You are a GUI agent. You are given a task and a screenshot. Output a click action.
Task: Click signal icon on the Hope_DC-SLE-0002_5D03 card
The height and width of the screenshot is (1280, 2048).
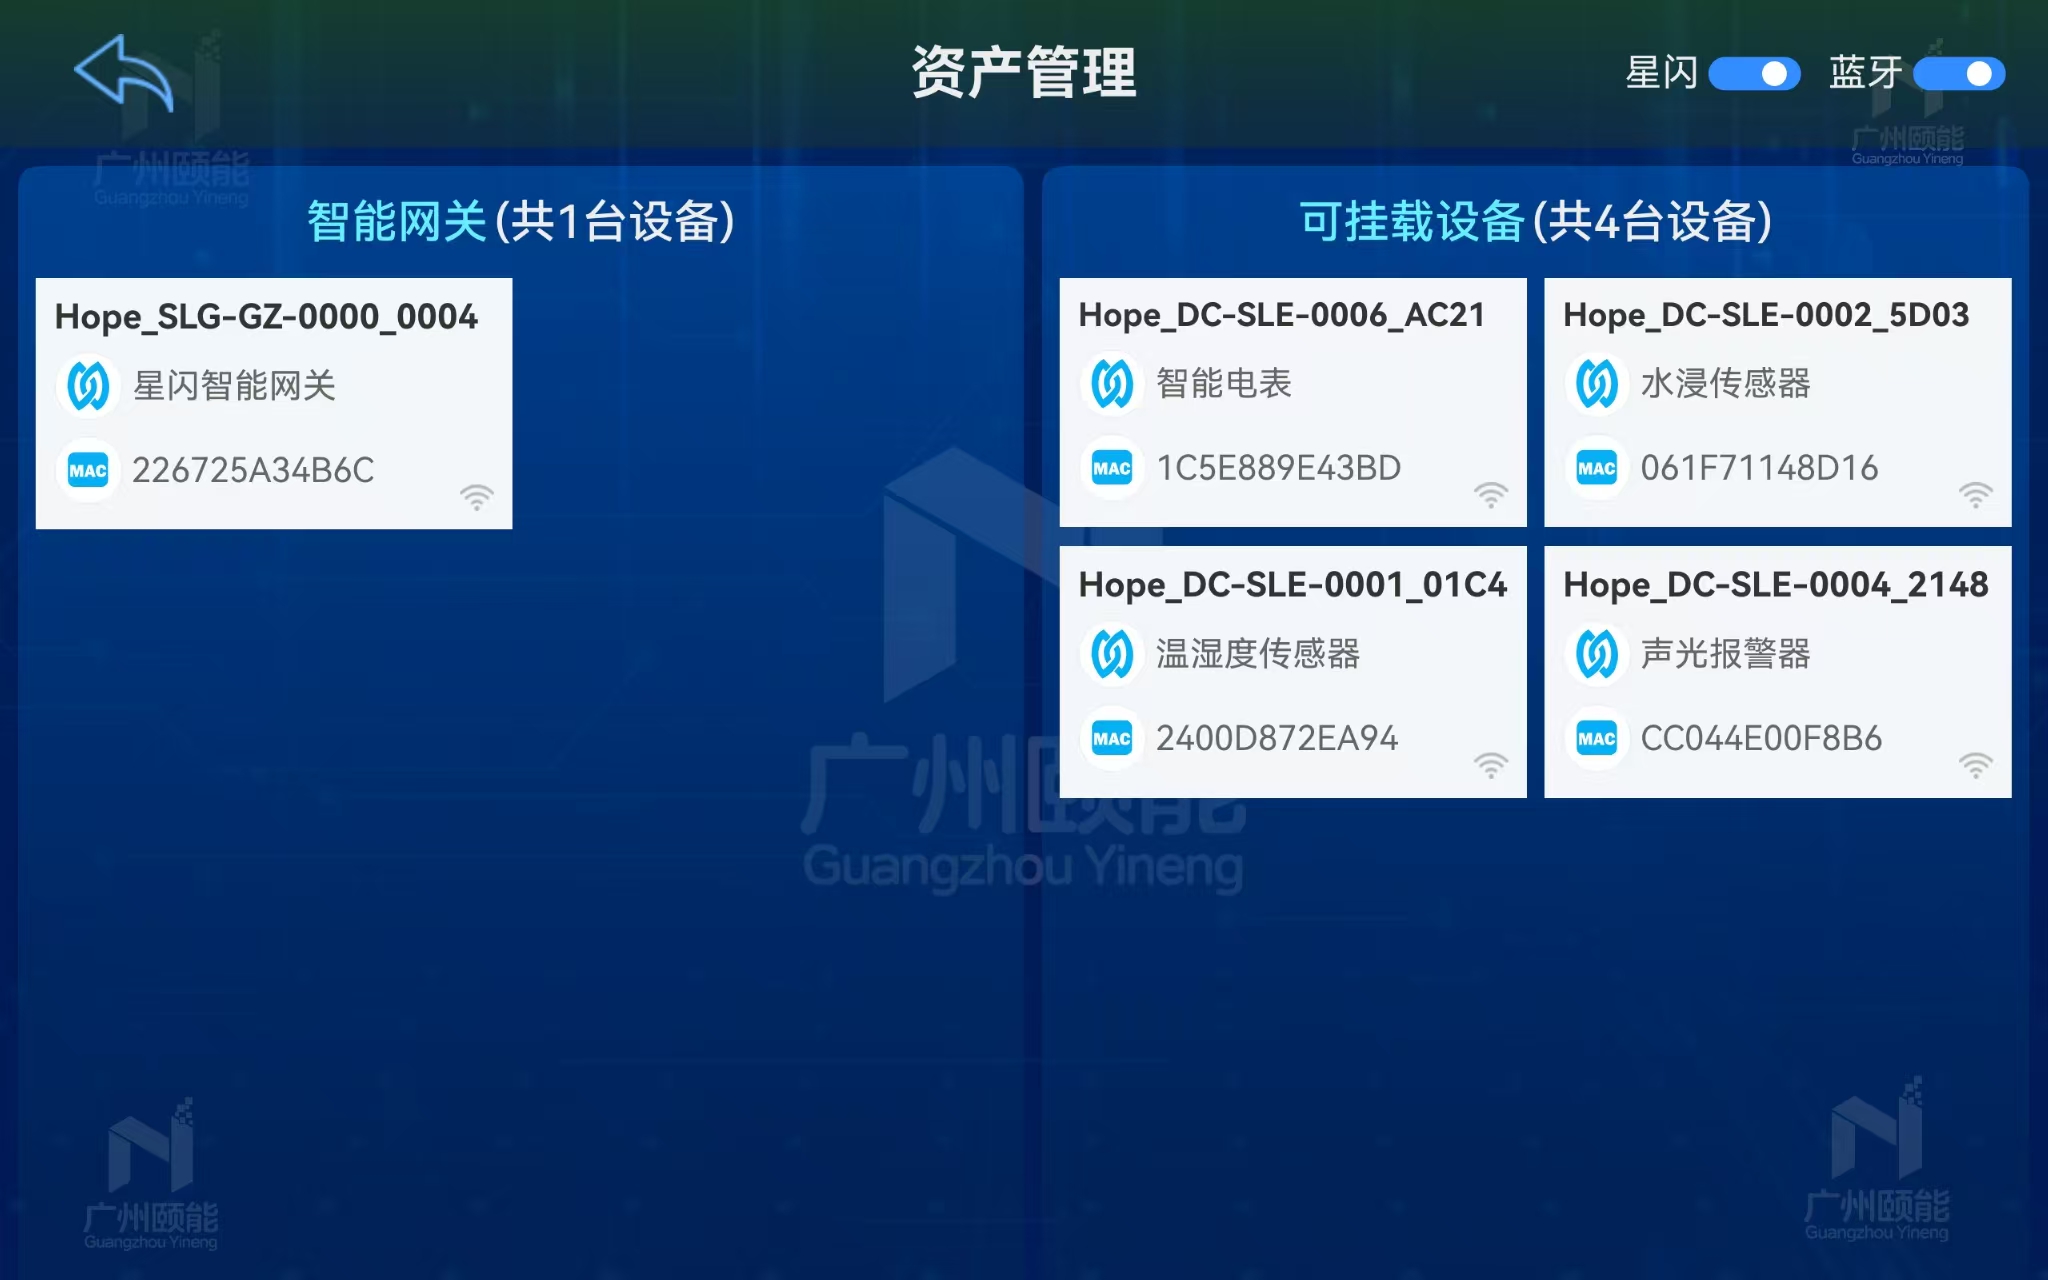click(1976, 495)
